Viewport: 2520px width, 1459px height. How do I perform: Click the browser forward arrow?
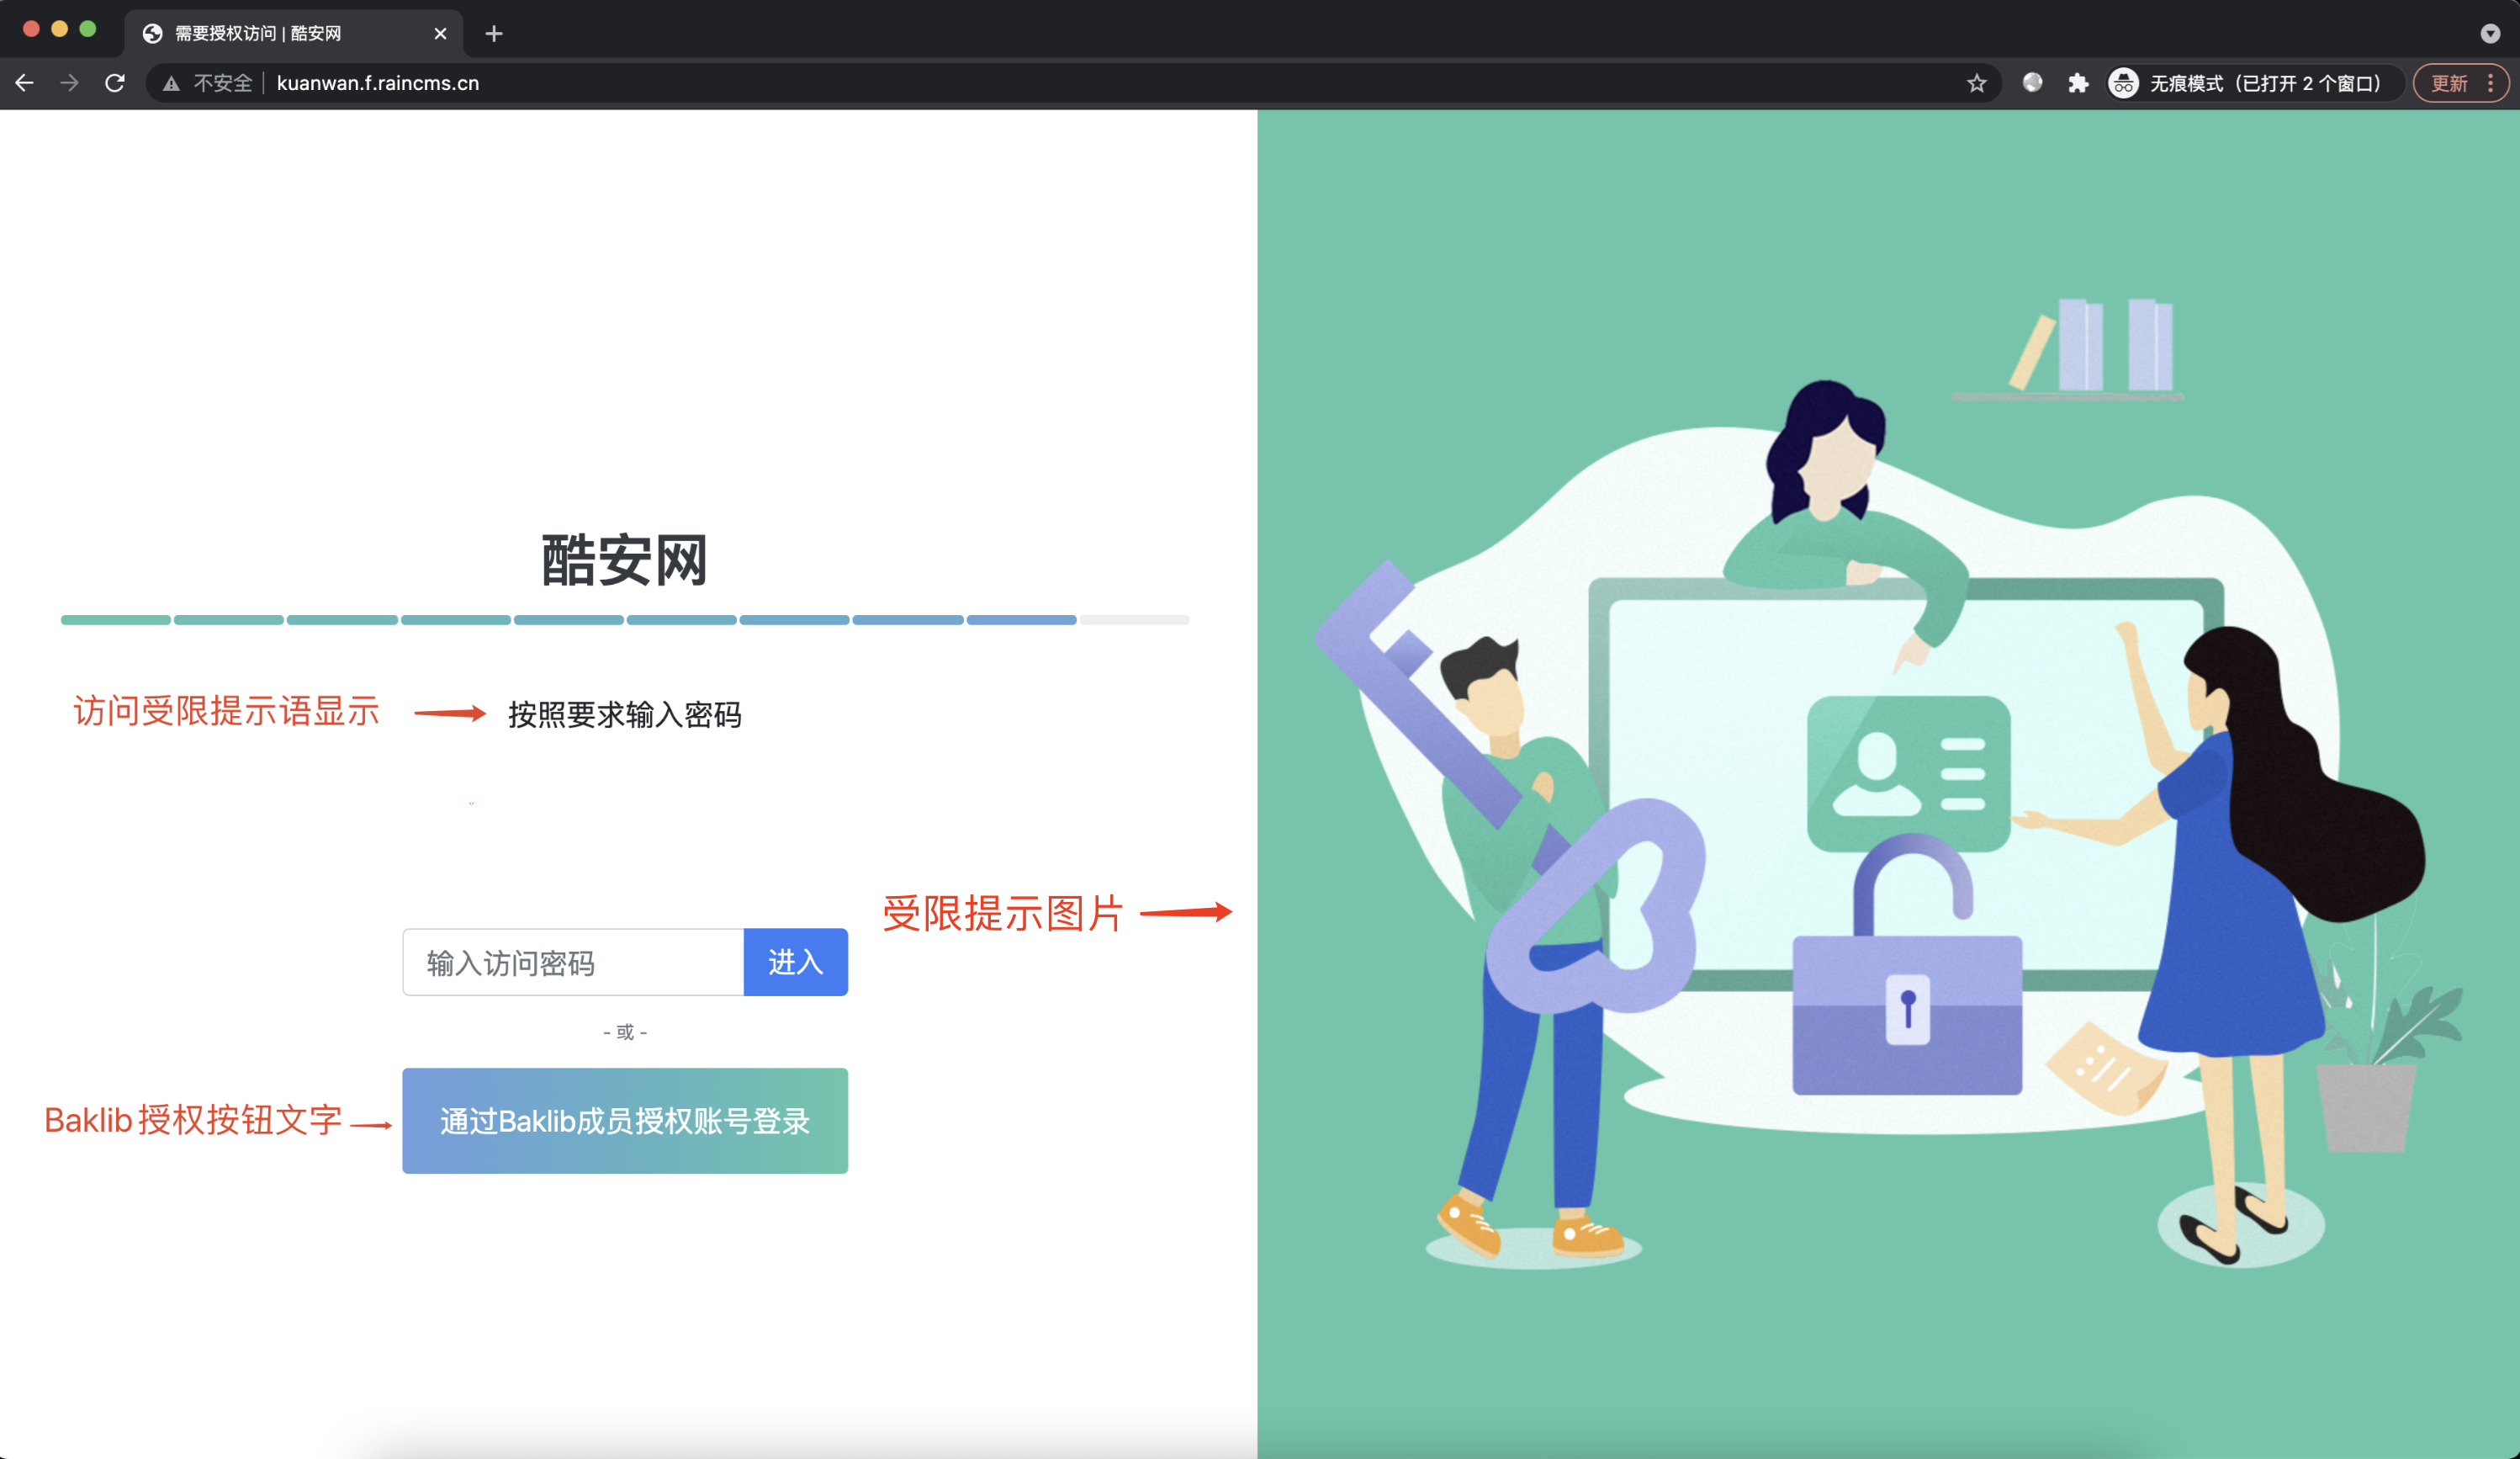(69, 83)
